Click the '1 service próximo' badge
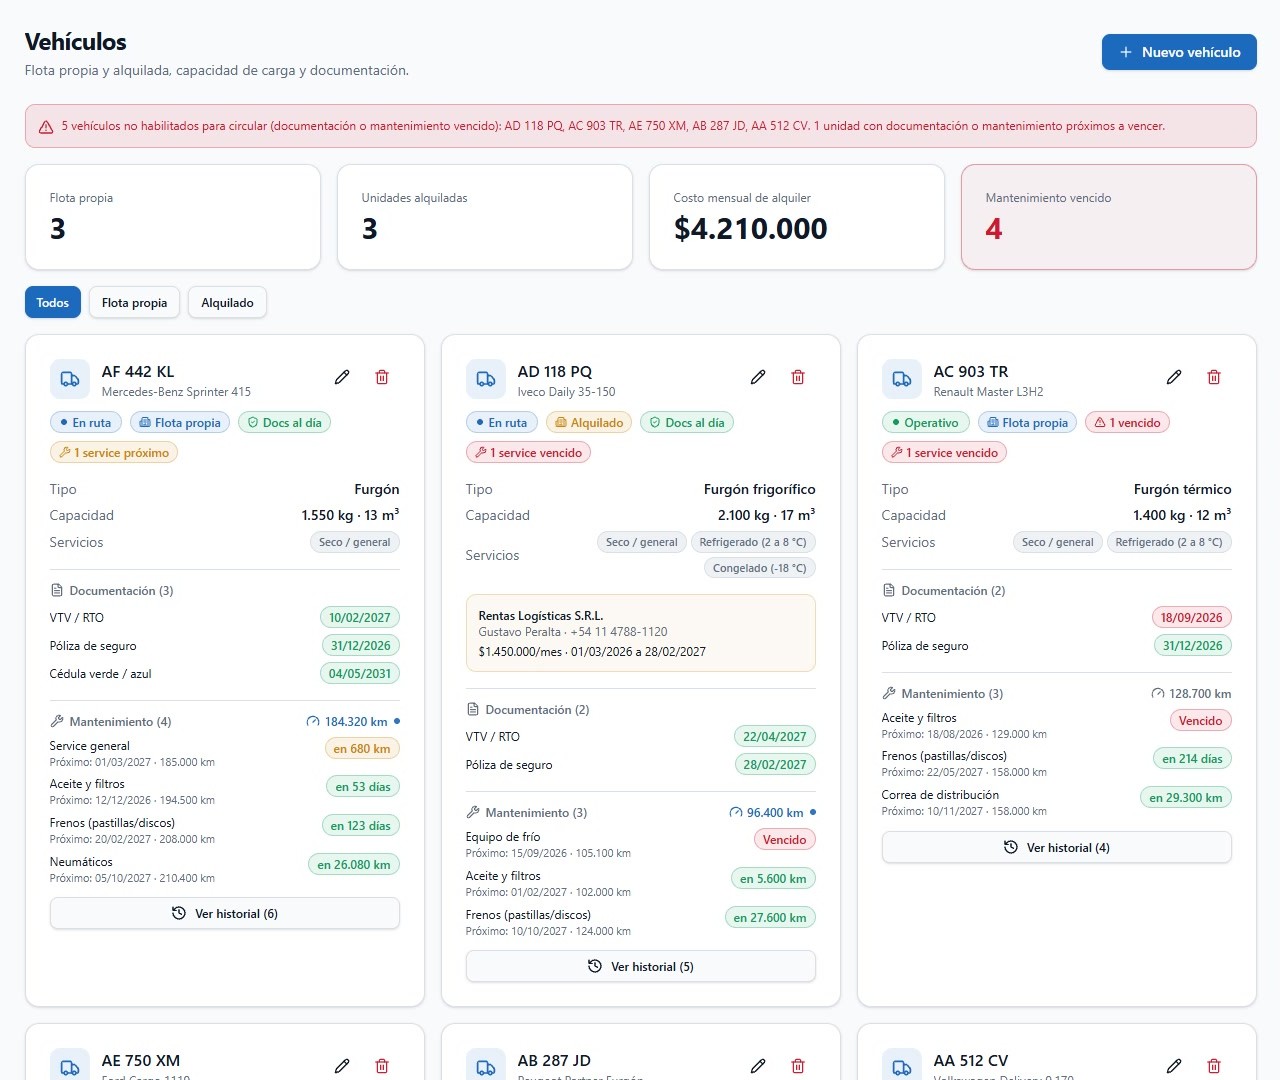 [x=114, y=453]
